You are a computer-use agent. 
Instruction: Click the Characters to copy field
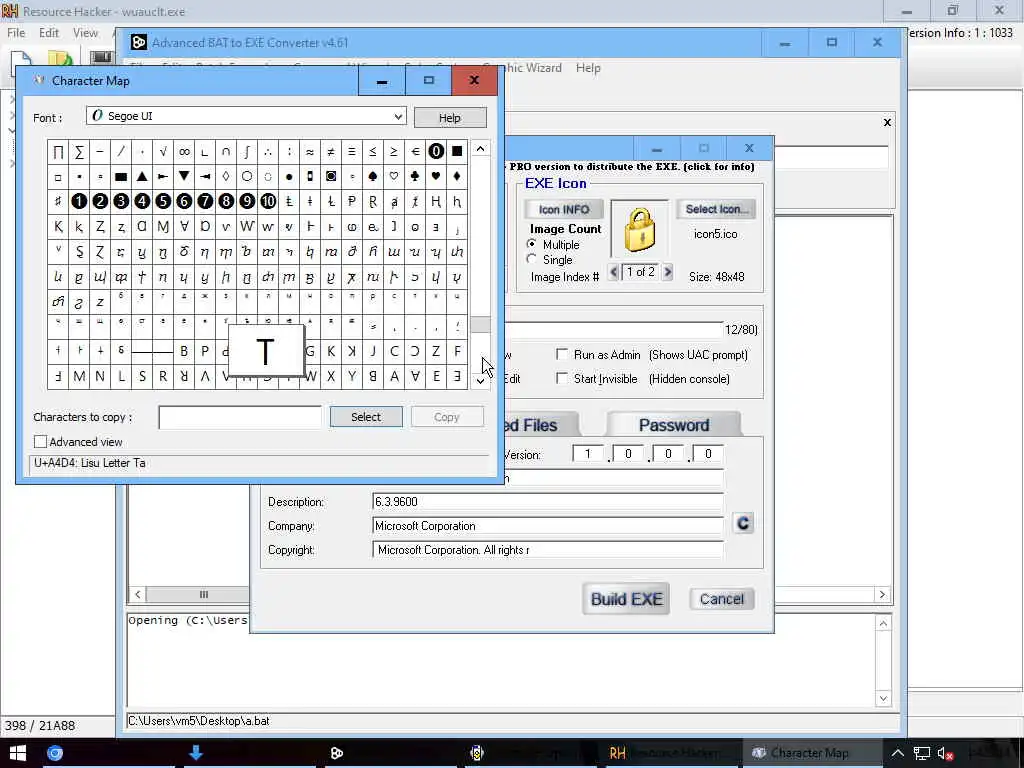click(x=240, y=417)
